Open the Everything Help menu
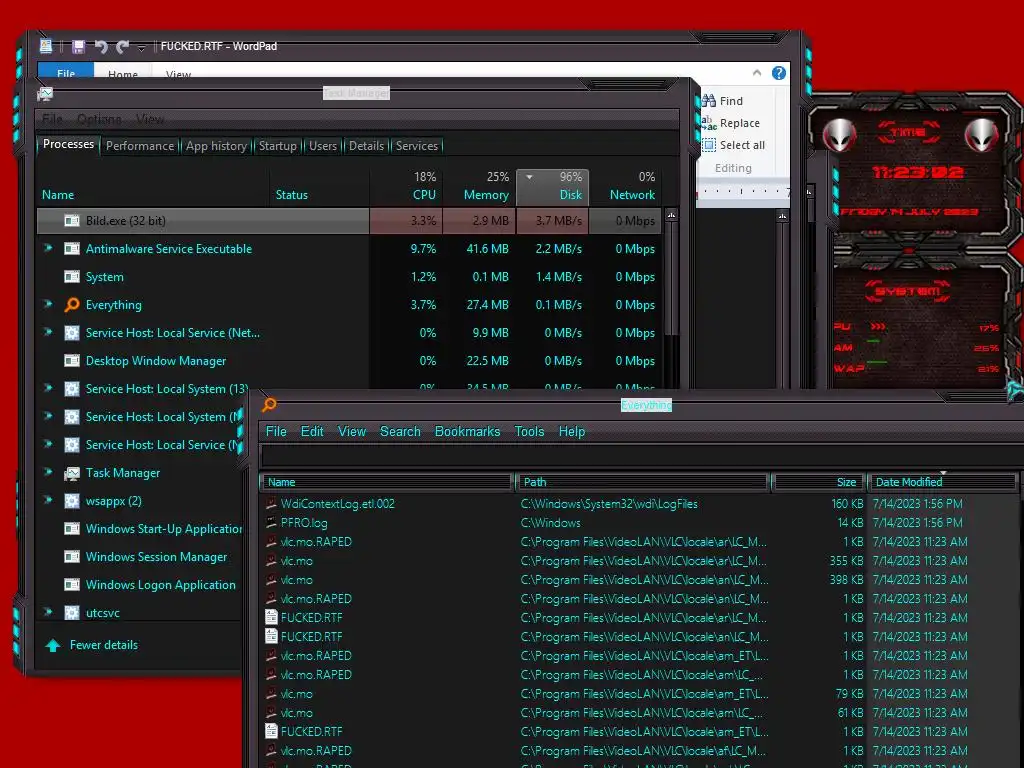 click(x=572, y=431)
